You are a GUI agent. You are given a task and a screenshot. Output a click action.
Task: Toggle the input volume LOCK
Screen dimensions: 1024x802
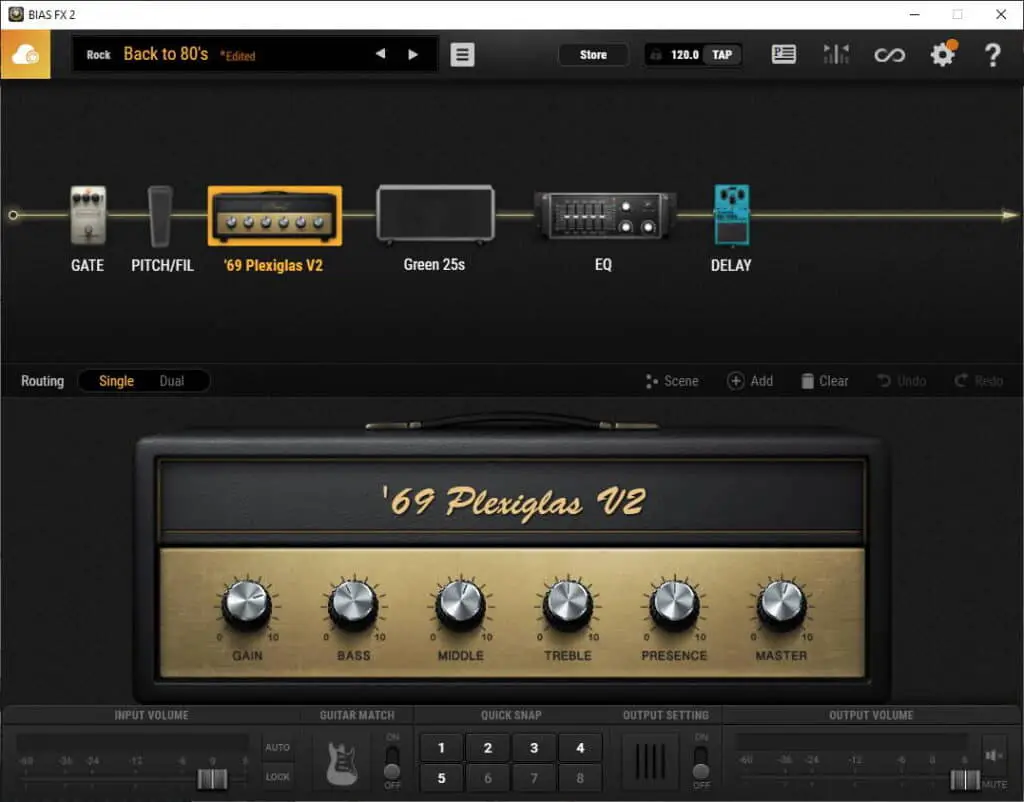coord(278,777)
